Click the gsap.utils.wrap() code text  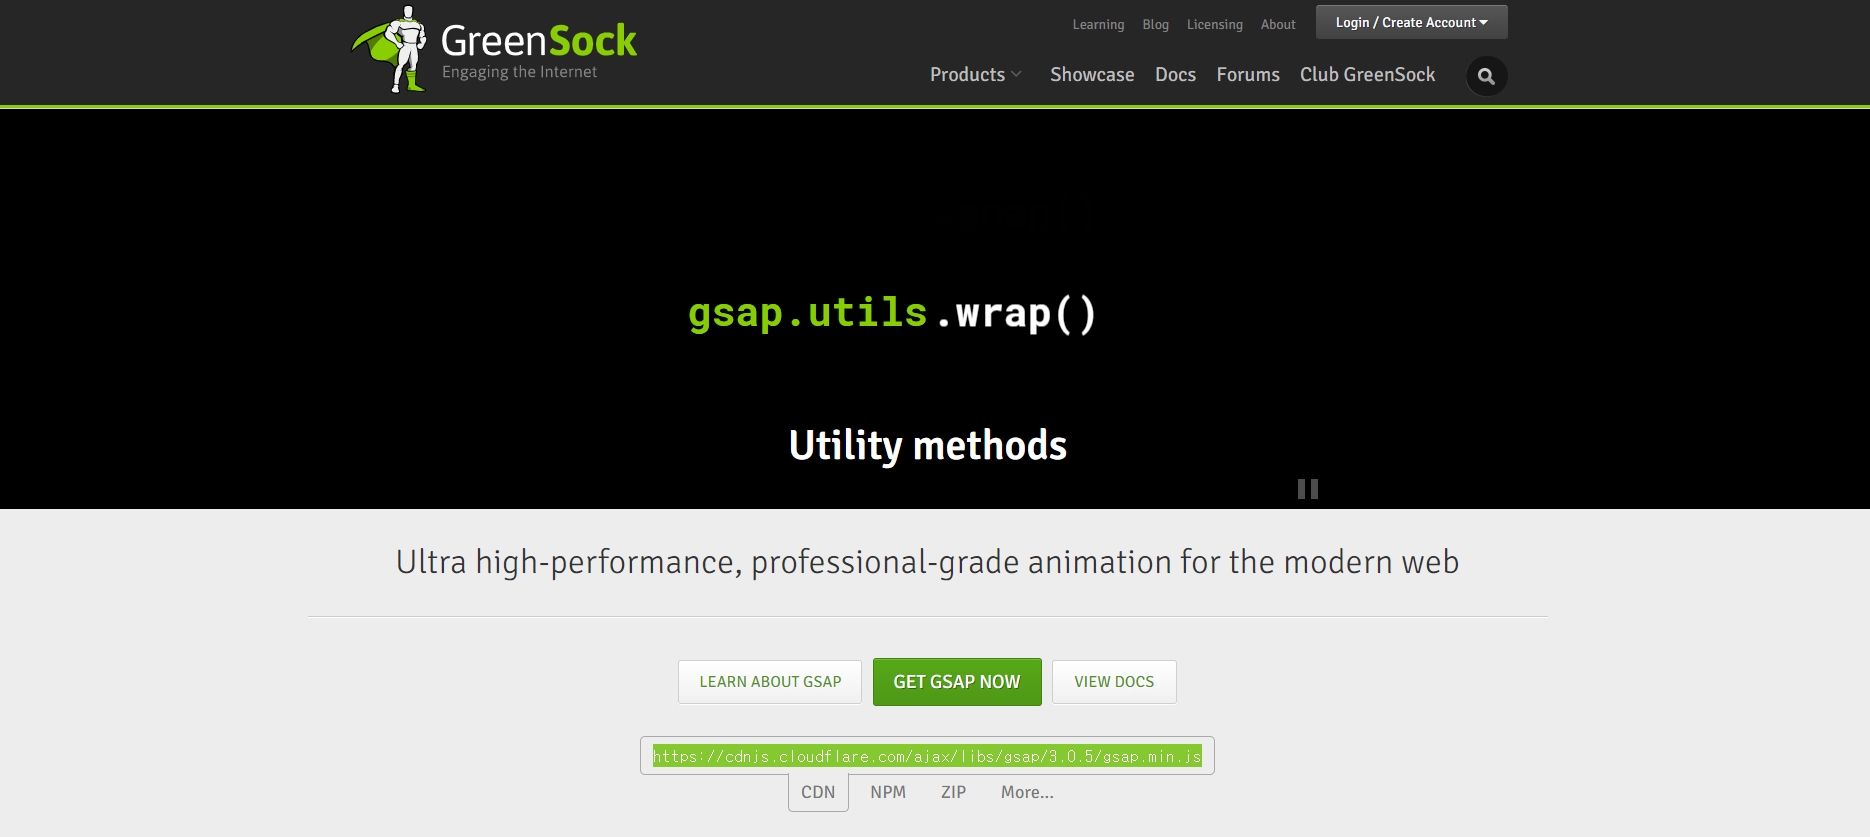tap(893, 313)
